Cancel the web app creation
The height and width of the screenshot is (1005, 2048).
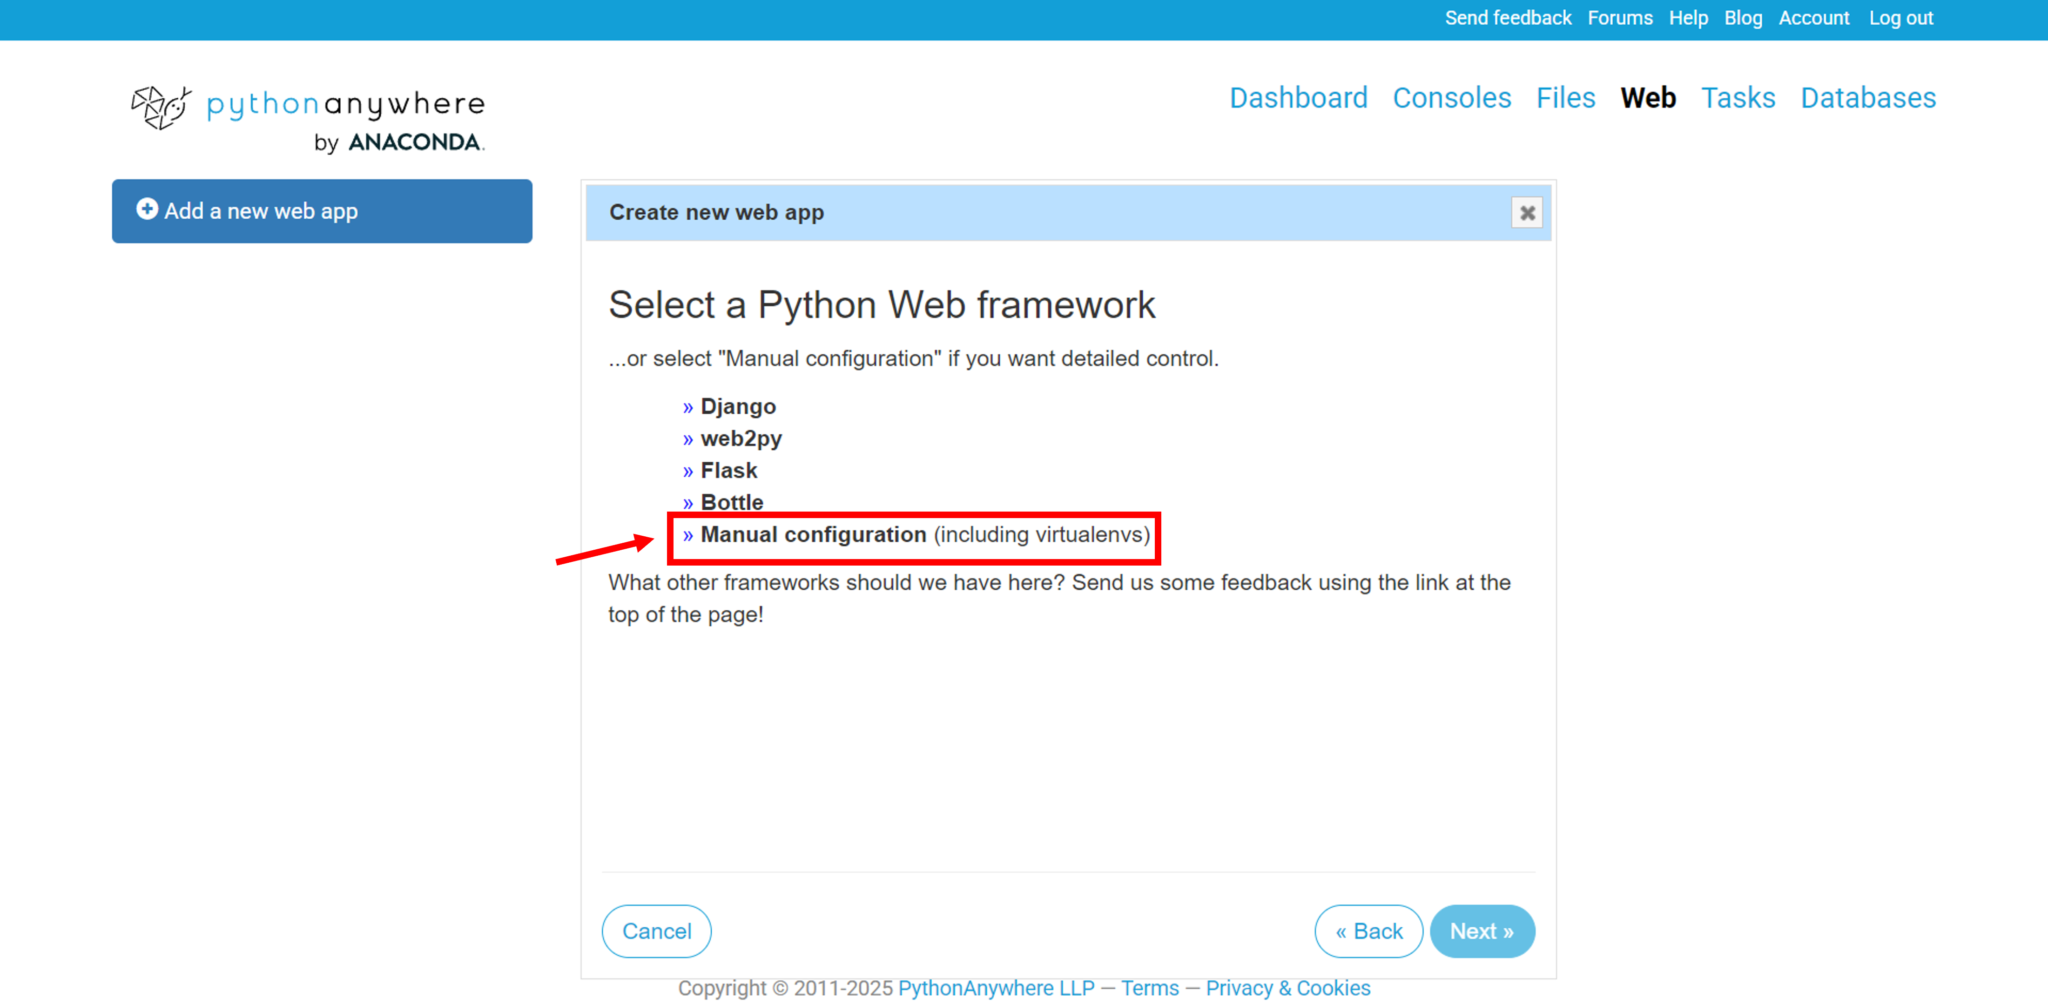pyautogui.click(x=656, y=930)
